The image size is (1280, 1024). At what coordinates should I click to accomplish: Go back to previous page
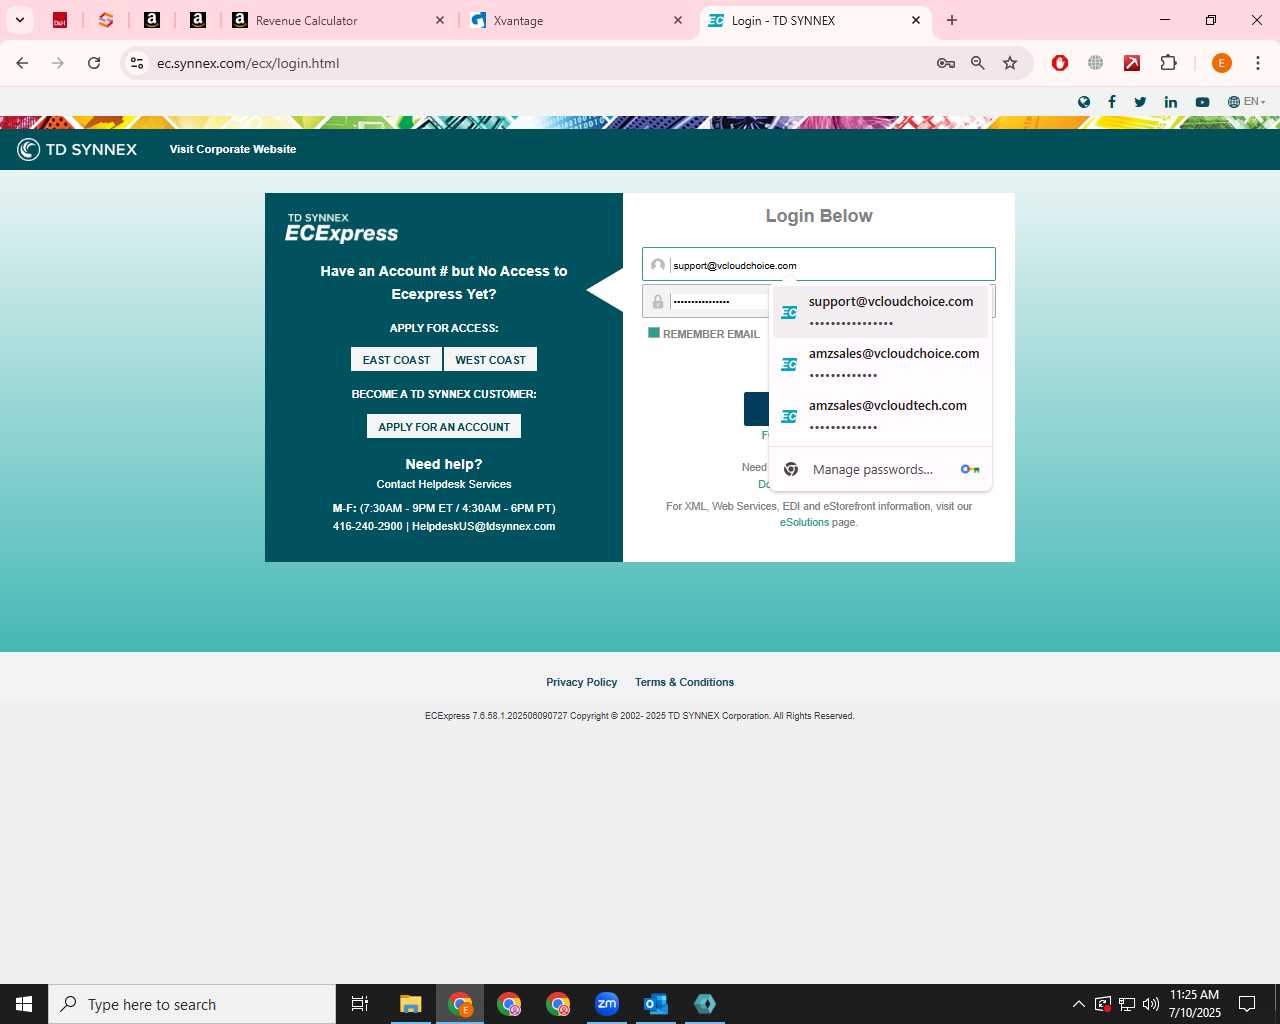click(x=22, y=63)
